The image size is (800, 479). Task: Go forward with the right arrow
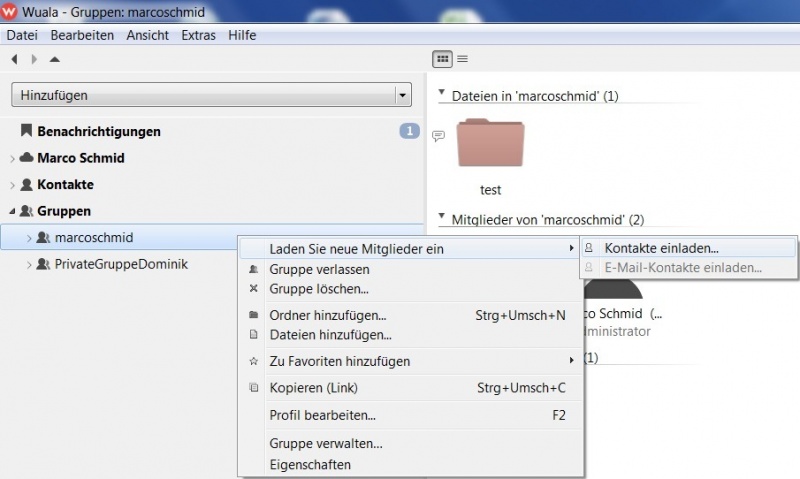(x=34, y=59)
